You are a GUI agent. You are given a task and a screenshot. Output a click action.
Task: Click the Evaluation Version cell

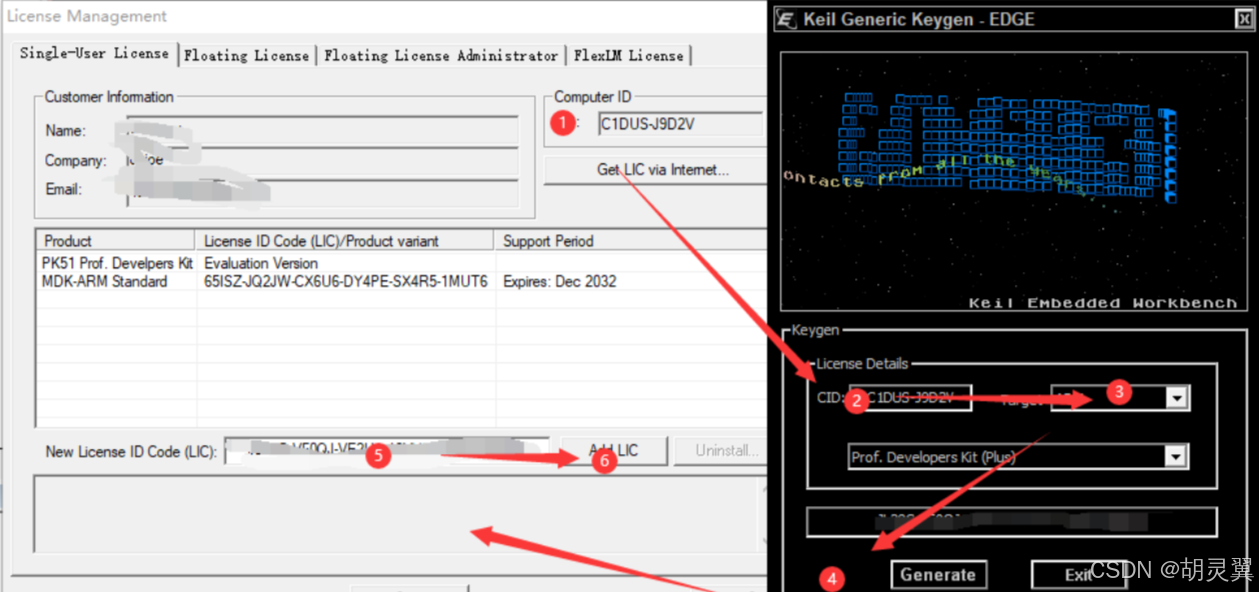[261, 263]
